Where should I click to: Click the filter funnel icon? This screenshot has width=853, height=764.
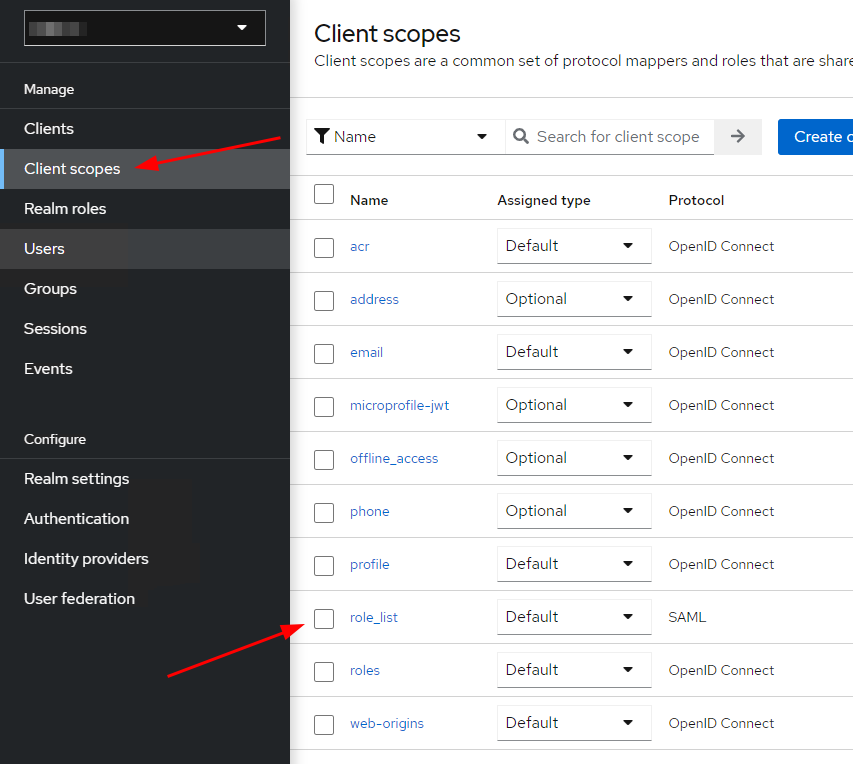[322, 137]
